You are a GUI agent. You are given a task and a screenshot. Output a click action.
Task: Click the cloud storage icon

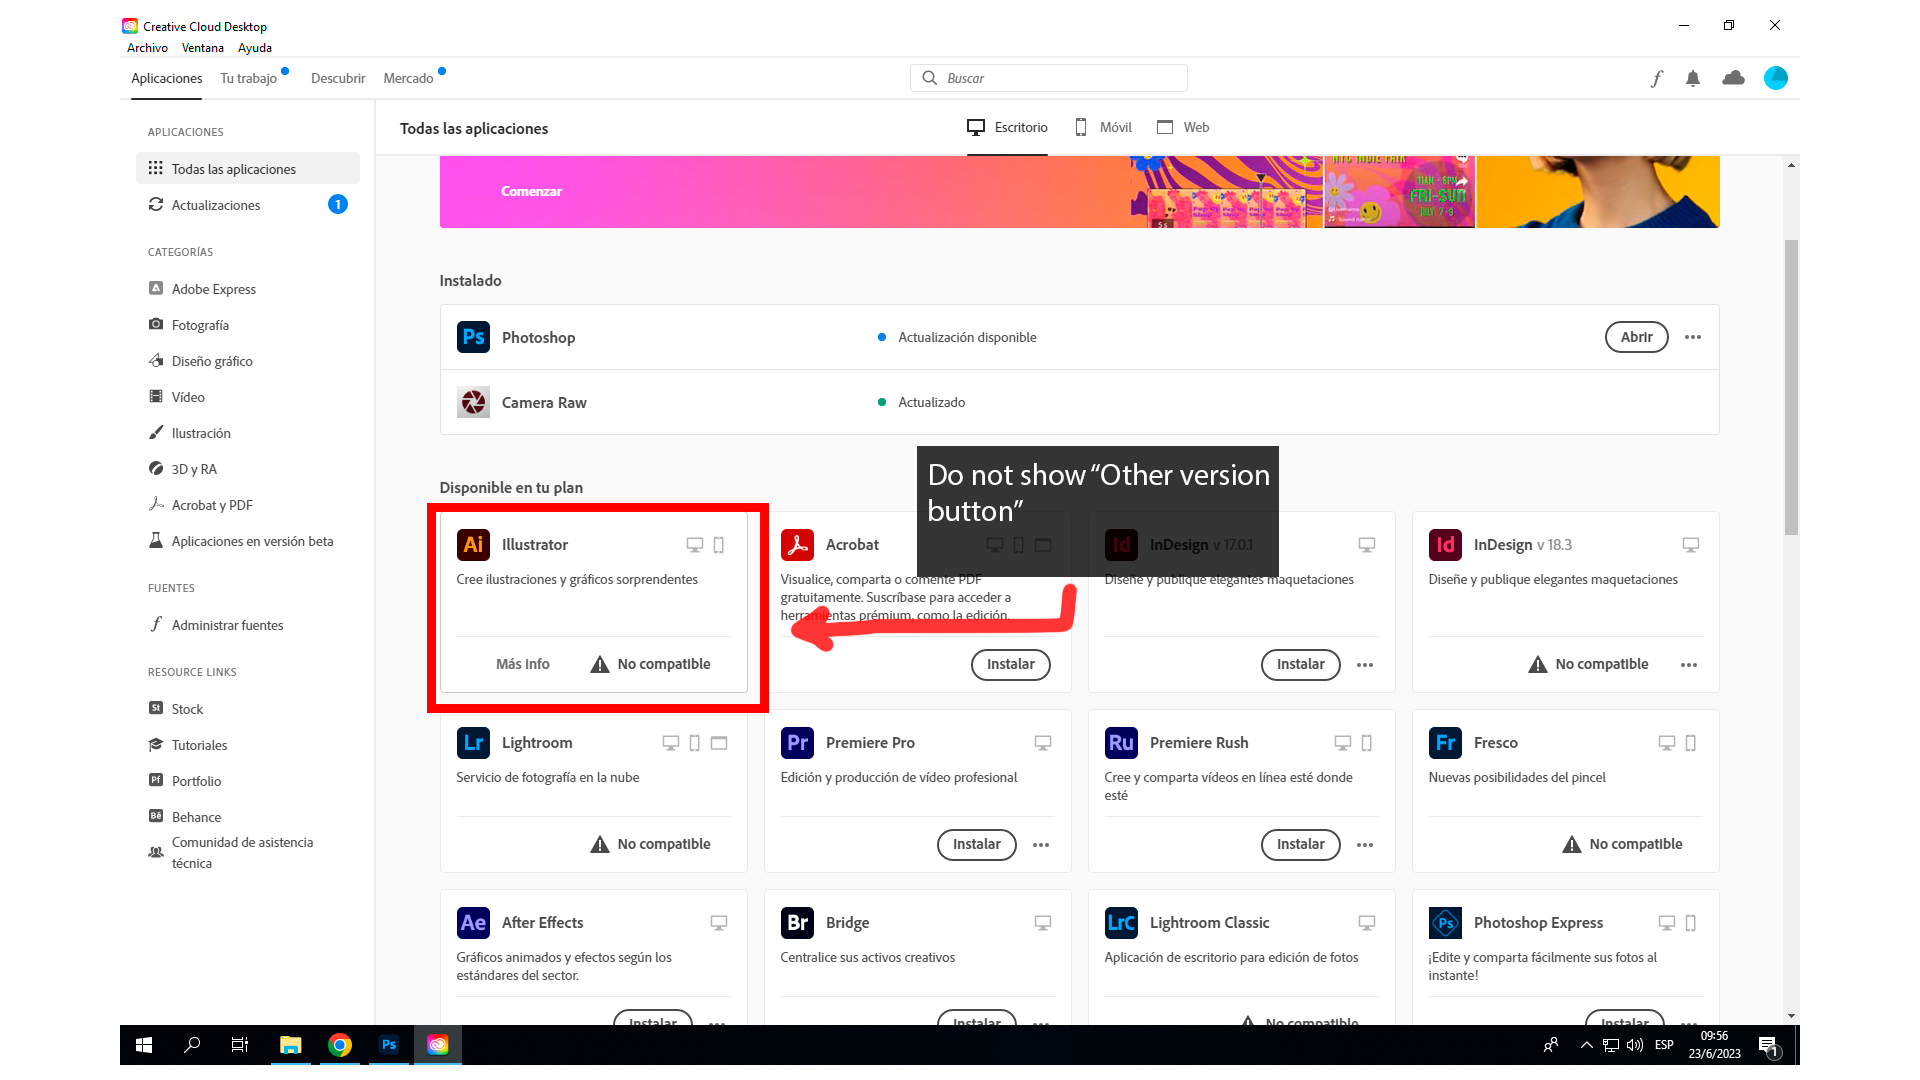click(x=1733, y=78)
